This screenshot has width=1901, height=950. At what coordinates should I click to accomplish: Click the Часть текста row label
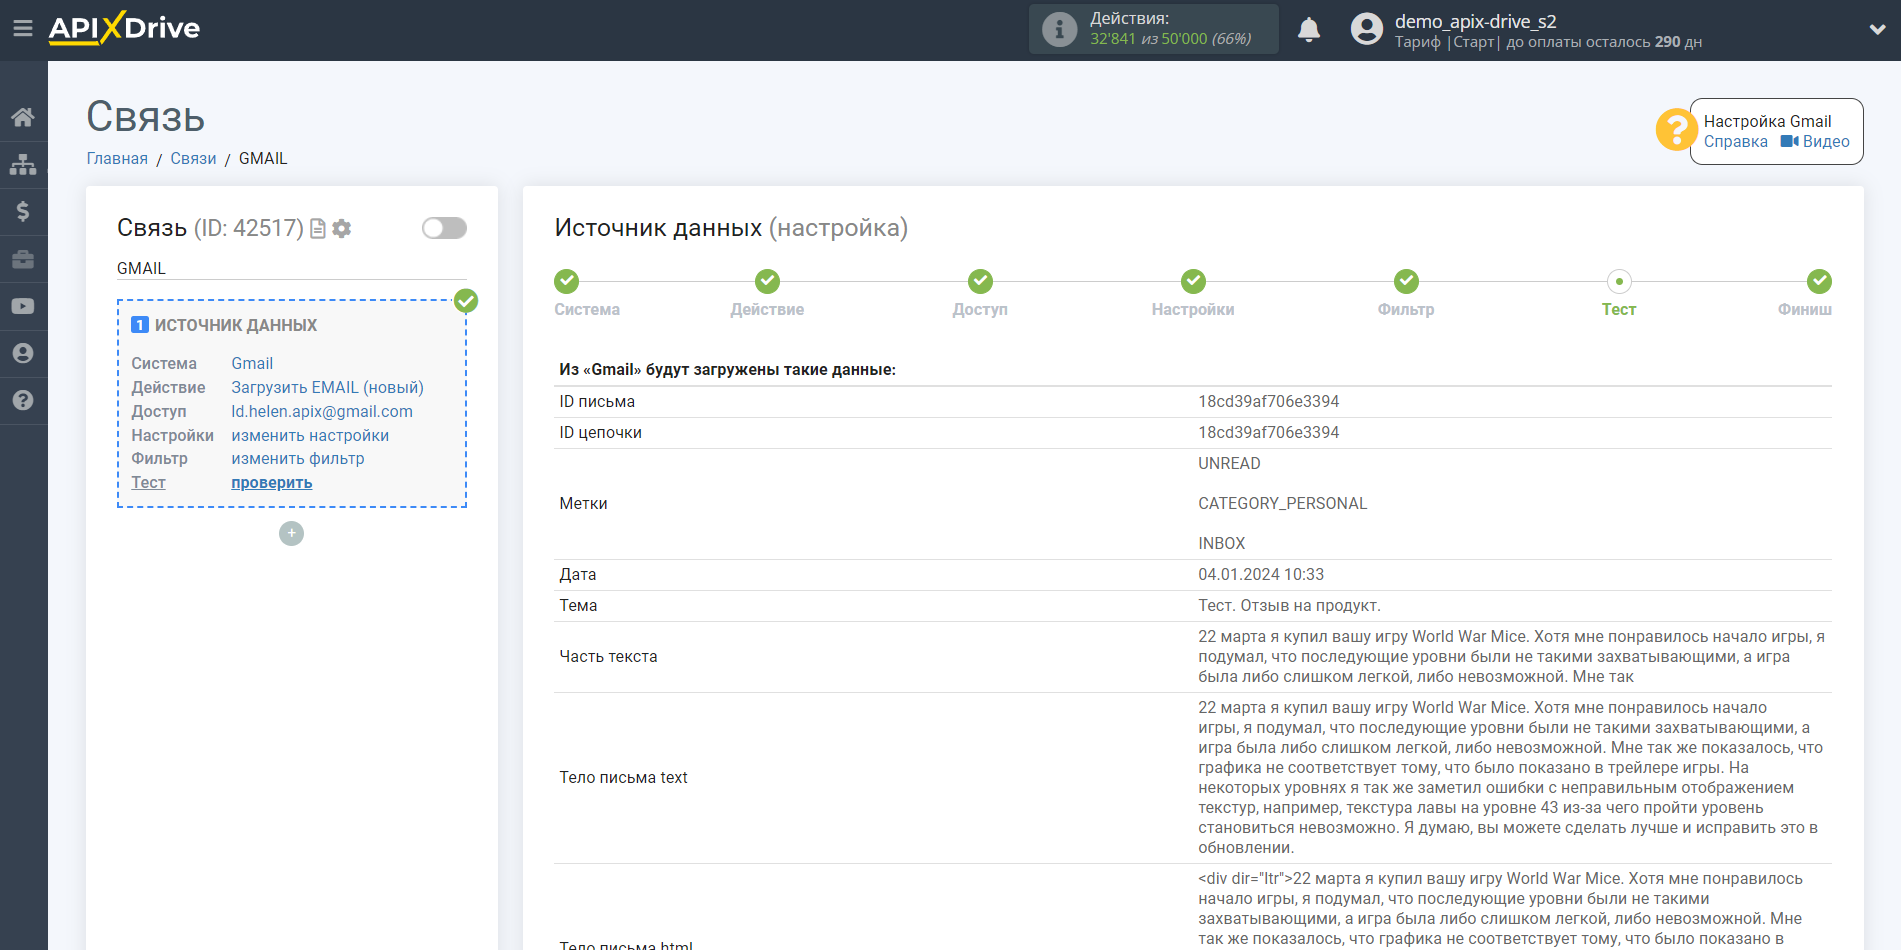[x=608, y=657]
